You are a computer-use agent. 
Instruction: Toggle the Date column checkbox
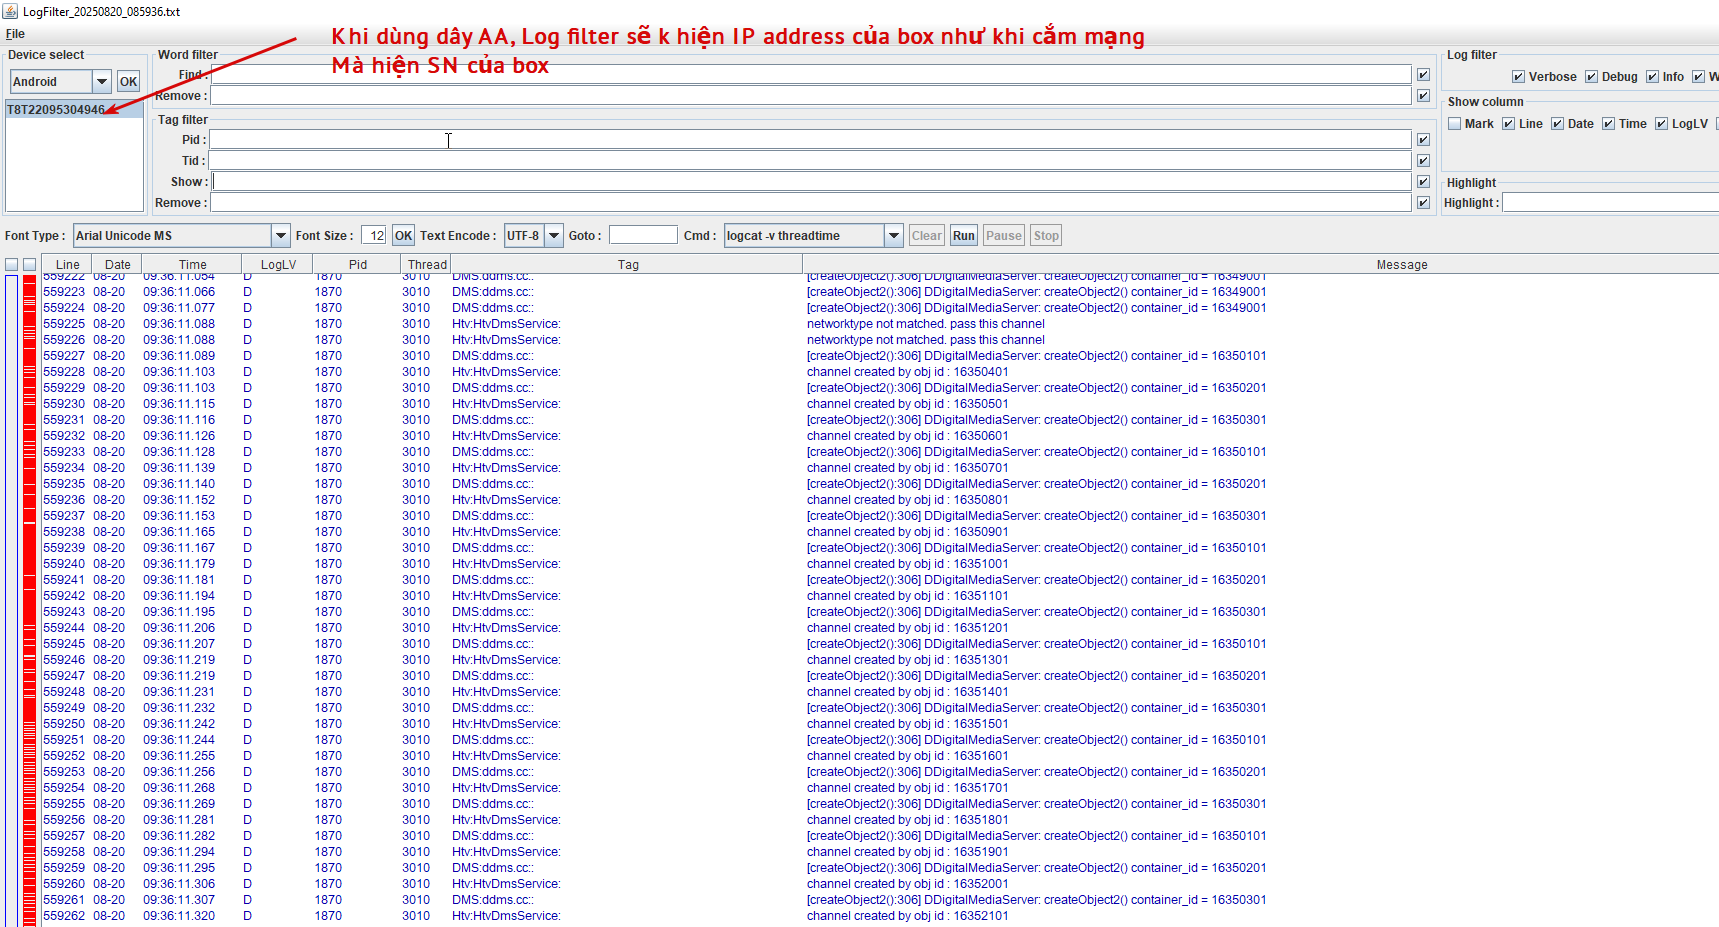click(x=1557, y=124)
